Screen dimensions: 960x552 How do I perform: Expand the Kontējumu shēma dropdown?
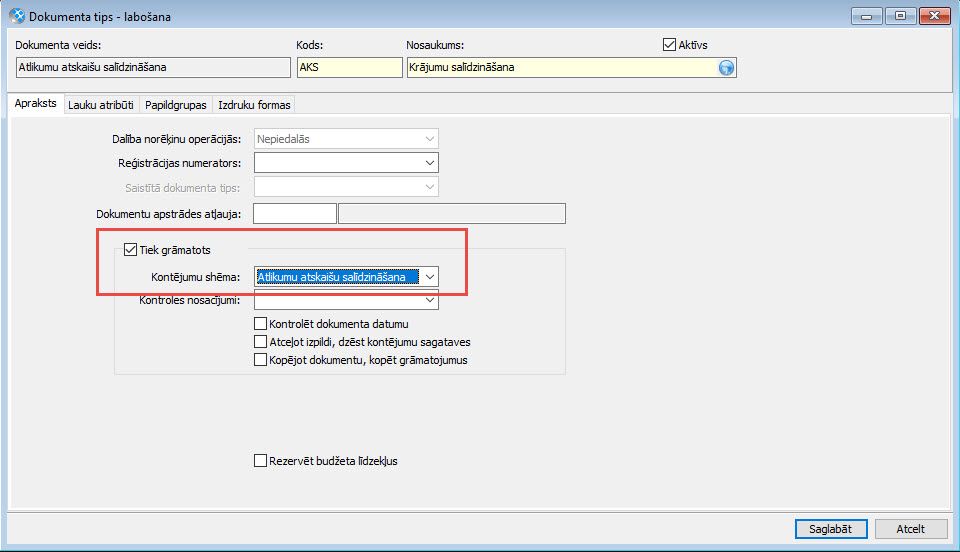(430, 277)
